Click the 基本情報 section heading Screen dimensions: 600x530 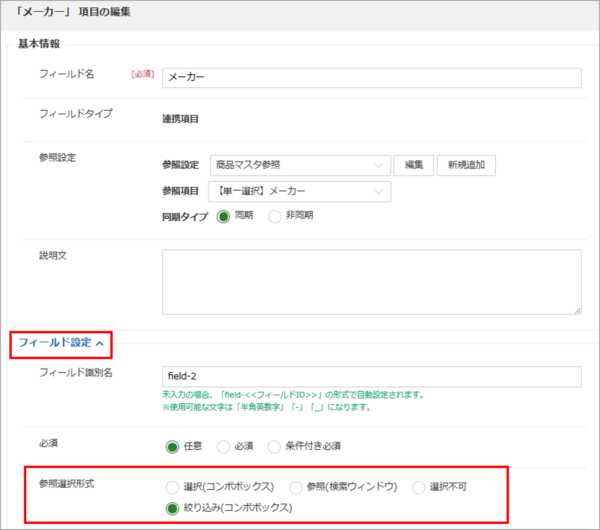pyautogui.click(x=40, y=44)
